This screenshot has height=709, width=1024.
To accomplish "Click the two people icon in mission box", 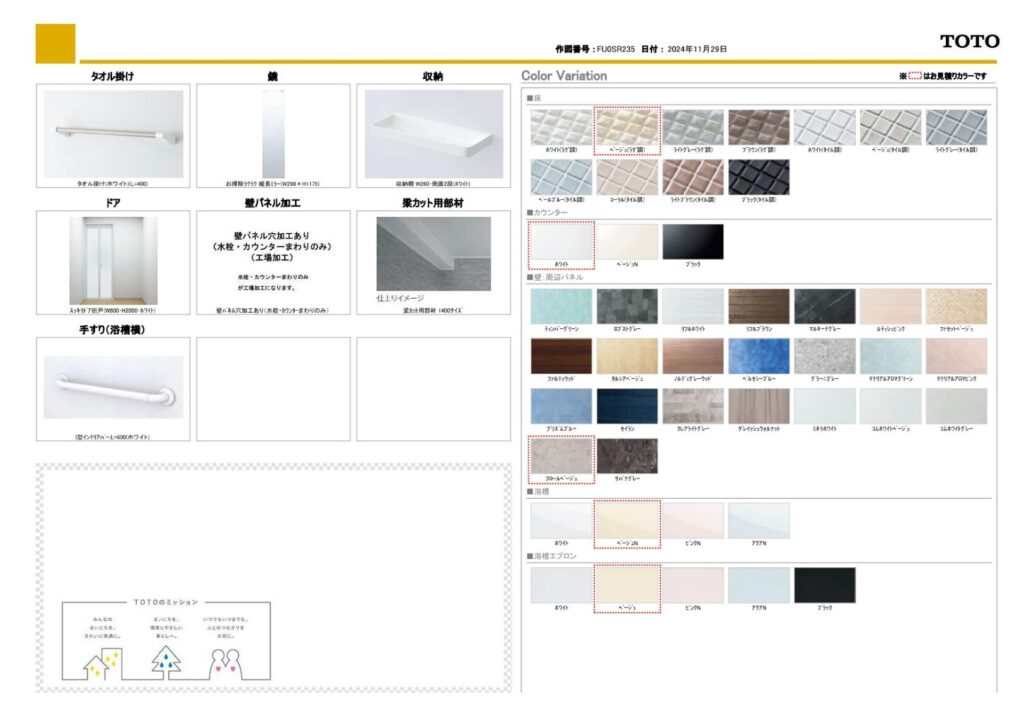I will click(x=227, y=661).
